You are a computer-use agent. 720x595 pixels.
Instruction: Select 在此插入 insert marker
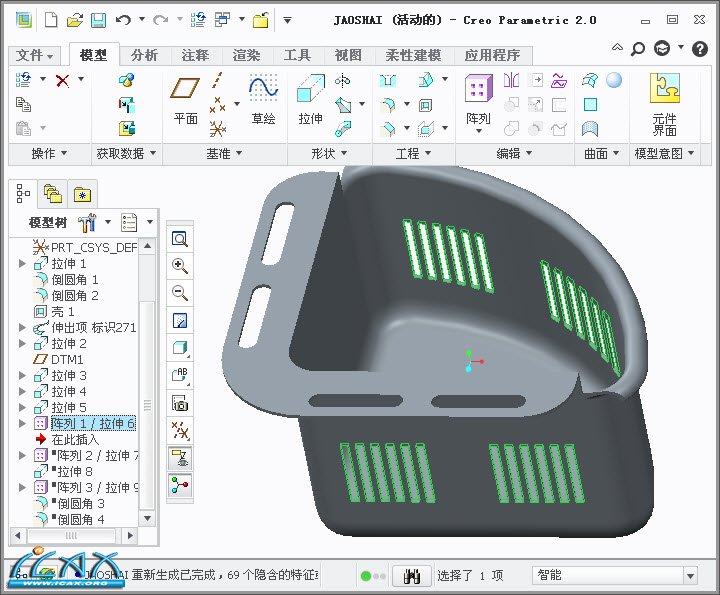tap(68, 439)
